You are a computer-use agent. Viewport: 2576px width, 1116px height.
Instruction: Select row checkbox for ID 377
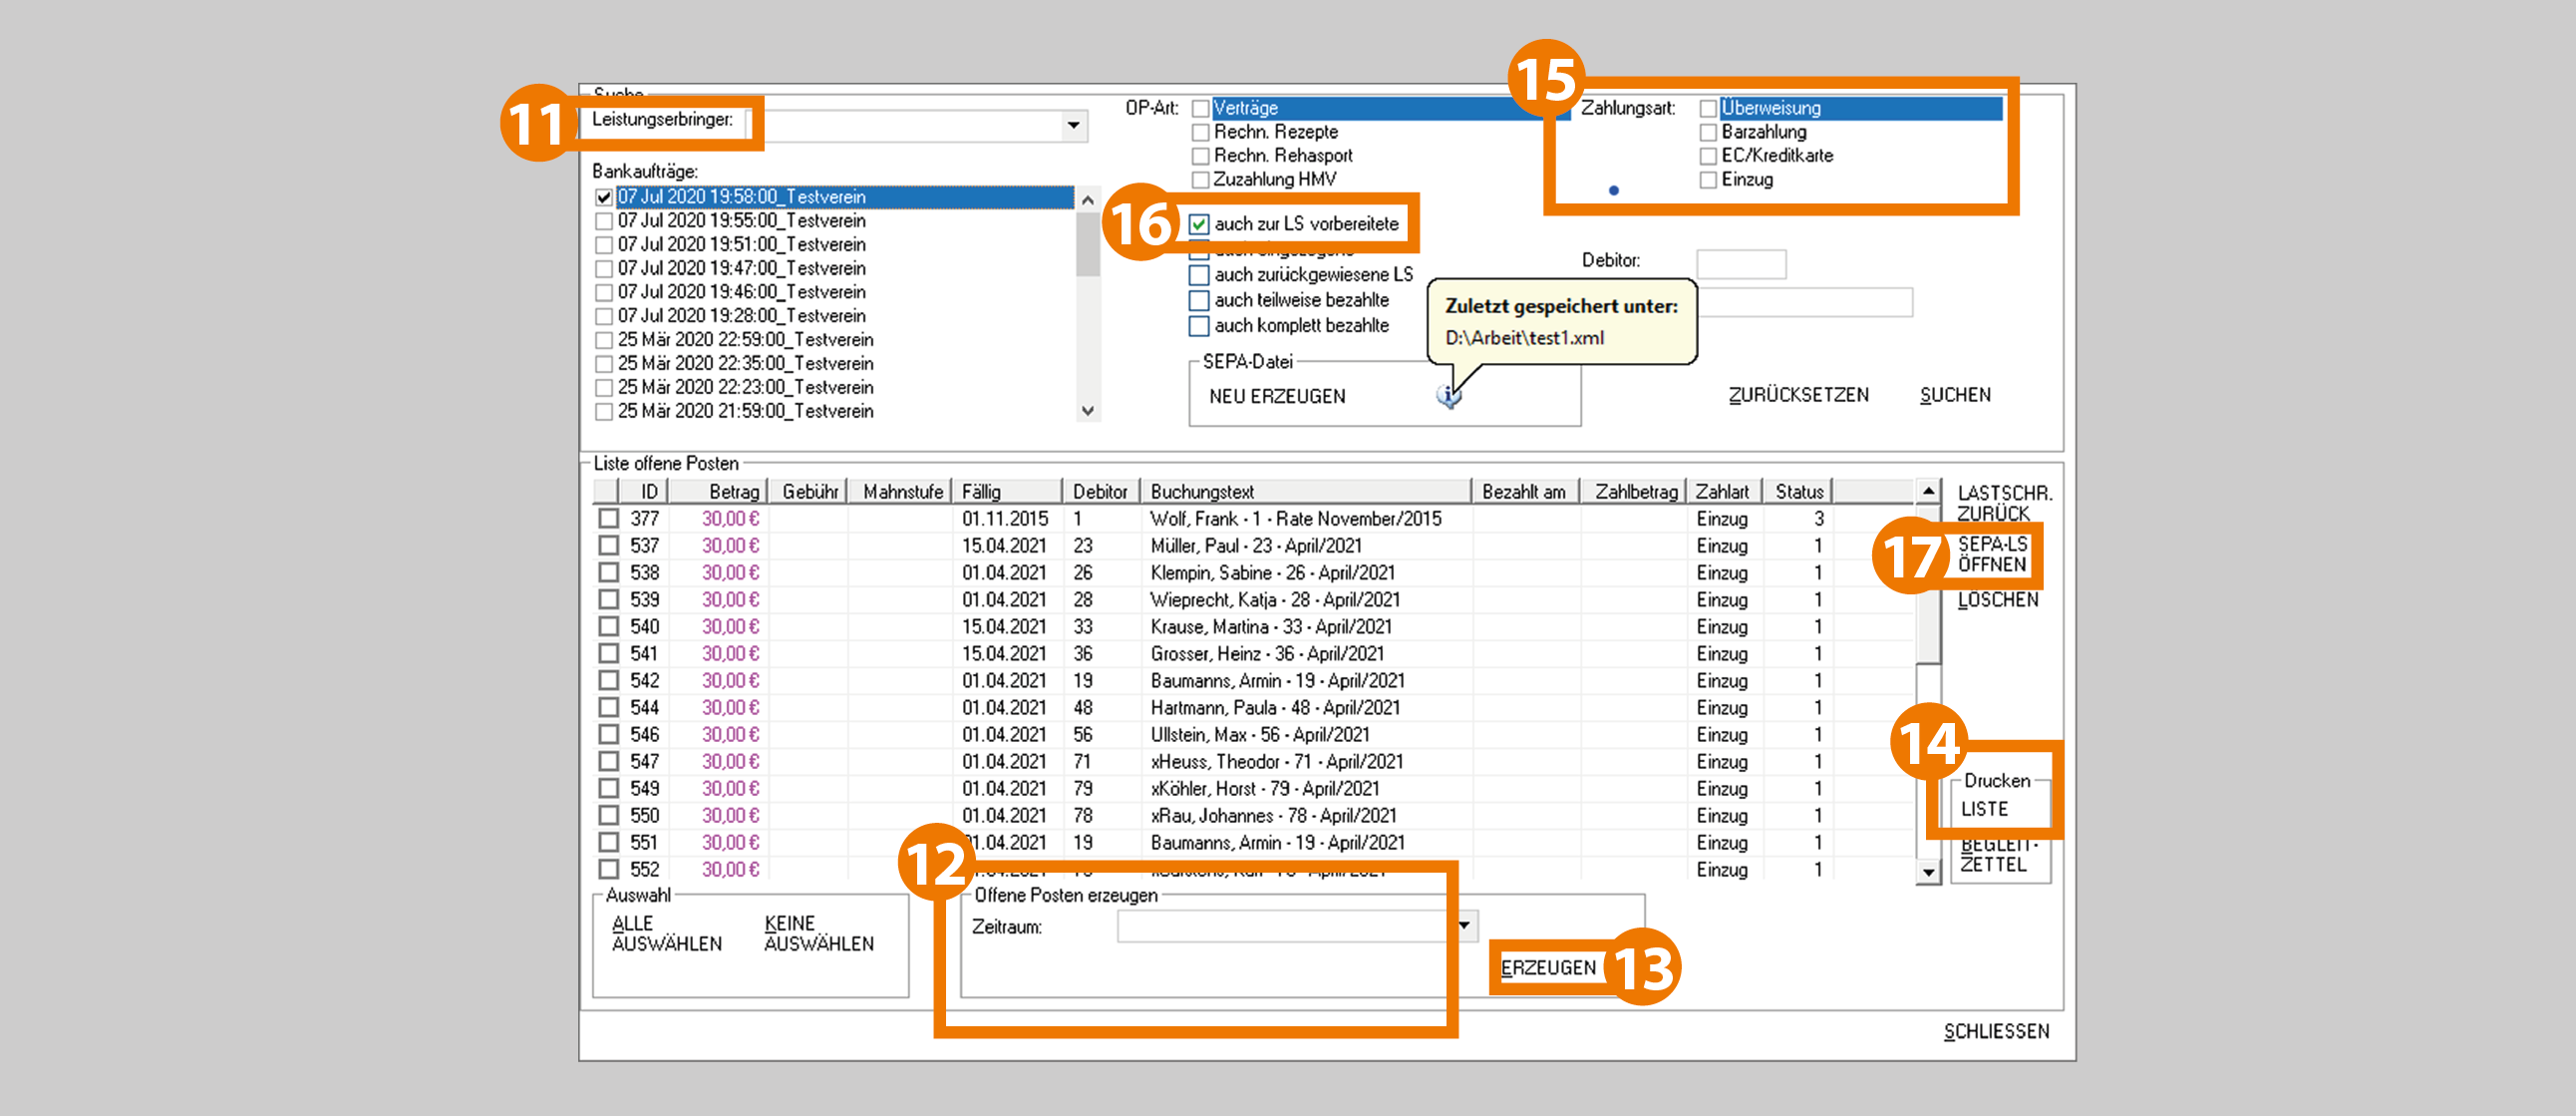(608, 518)
